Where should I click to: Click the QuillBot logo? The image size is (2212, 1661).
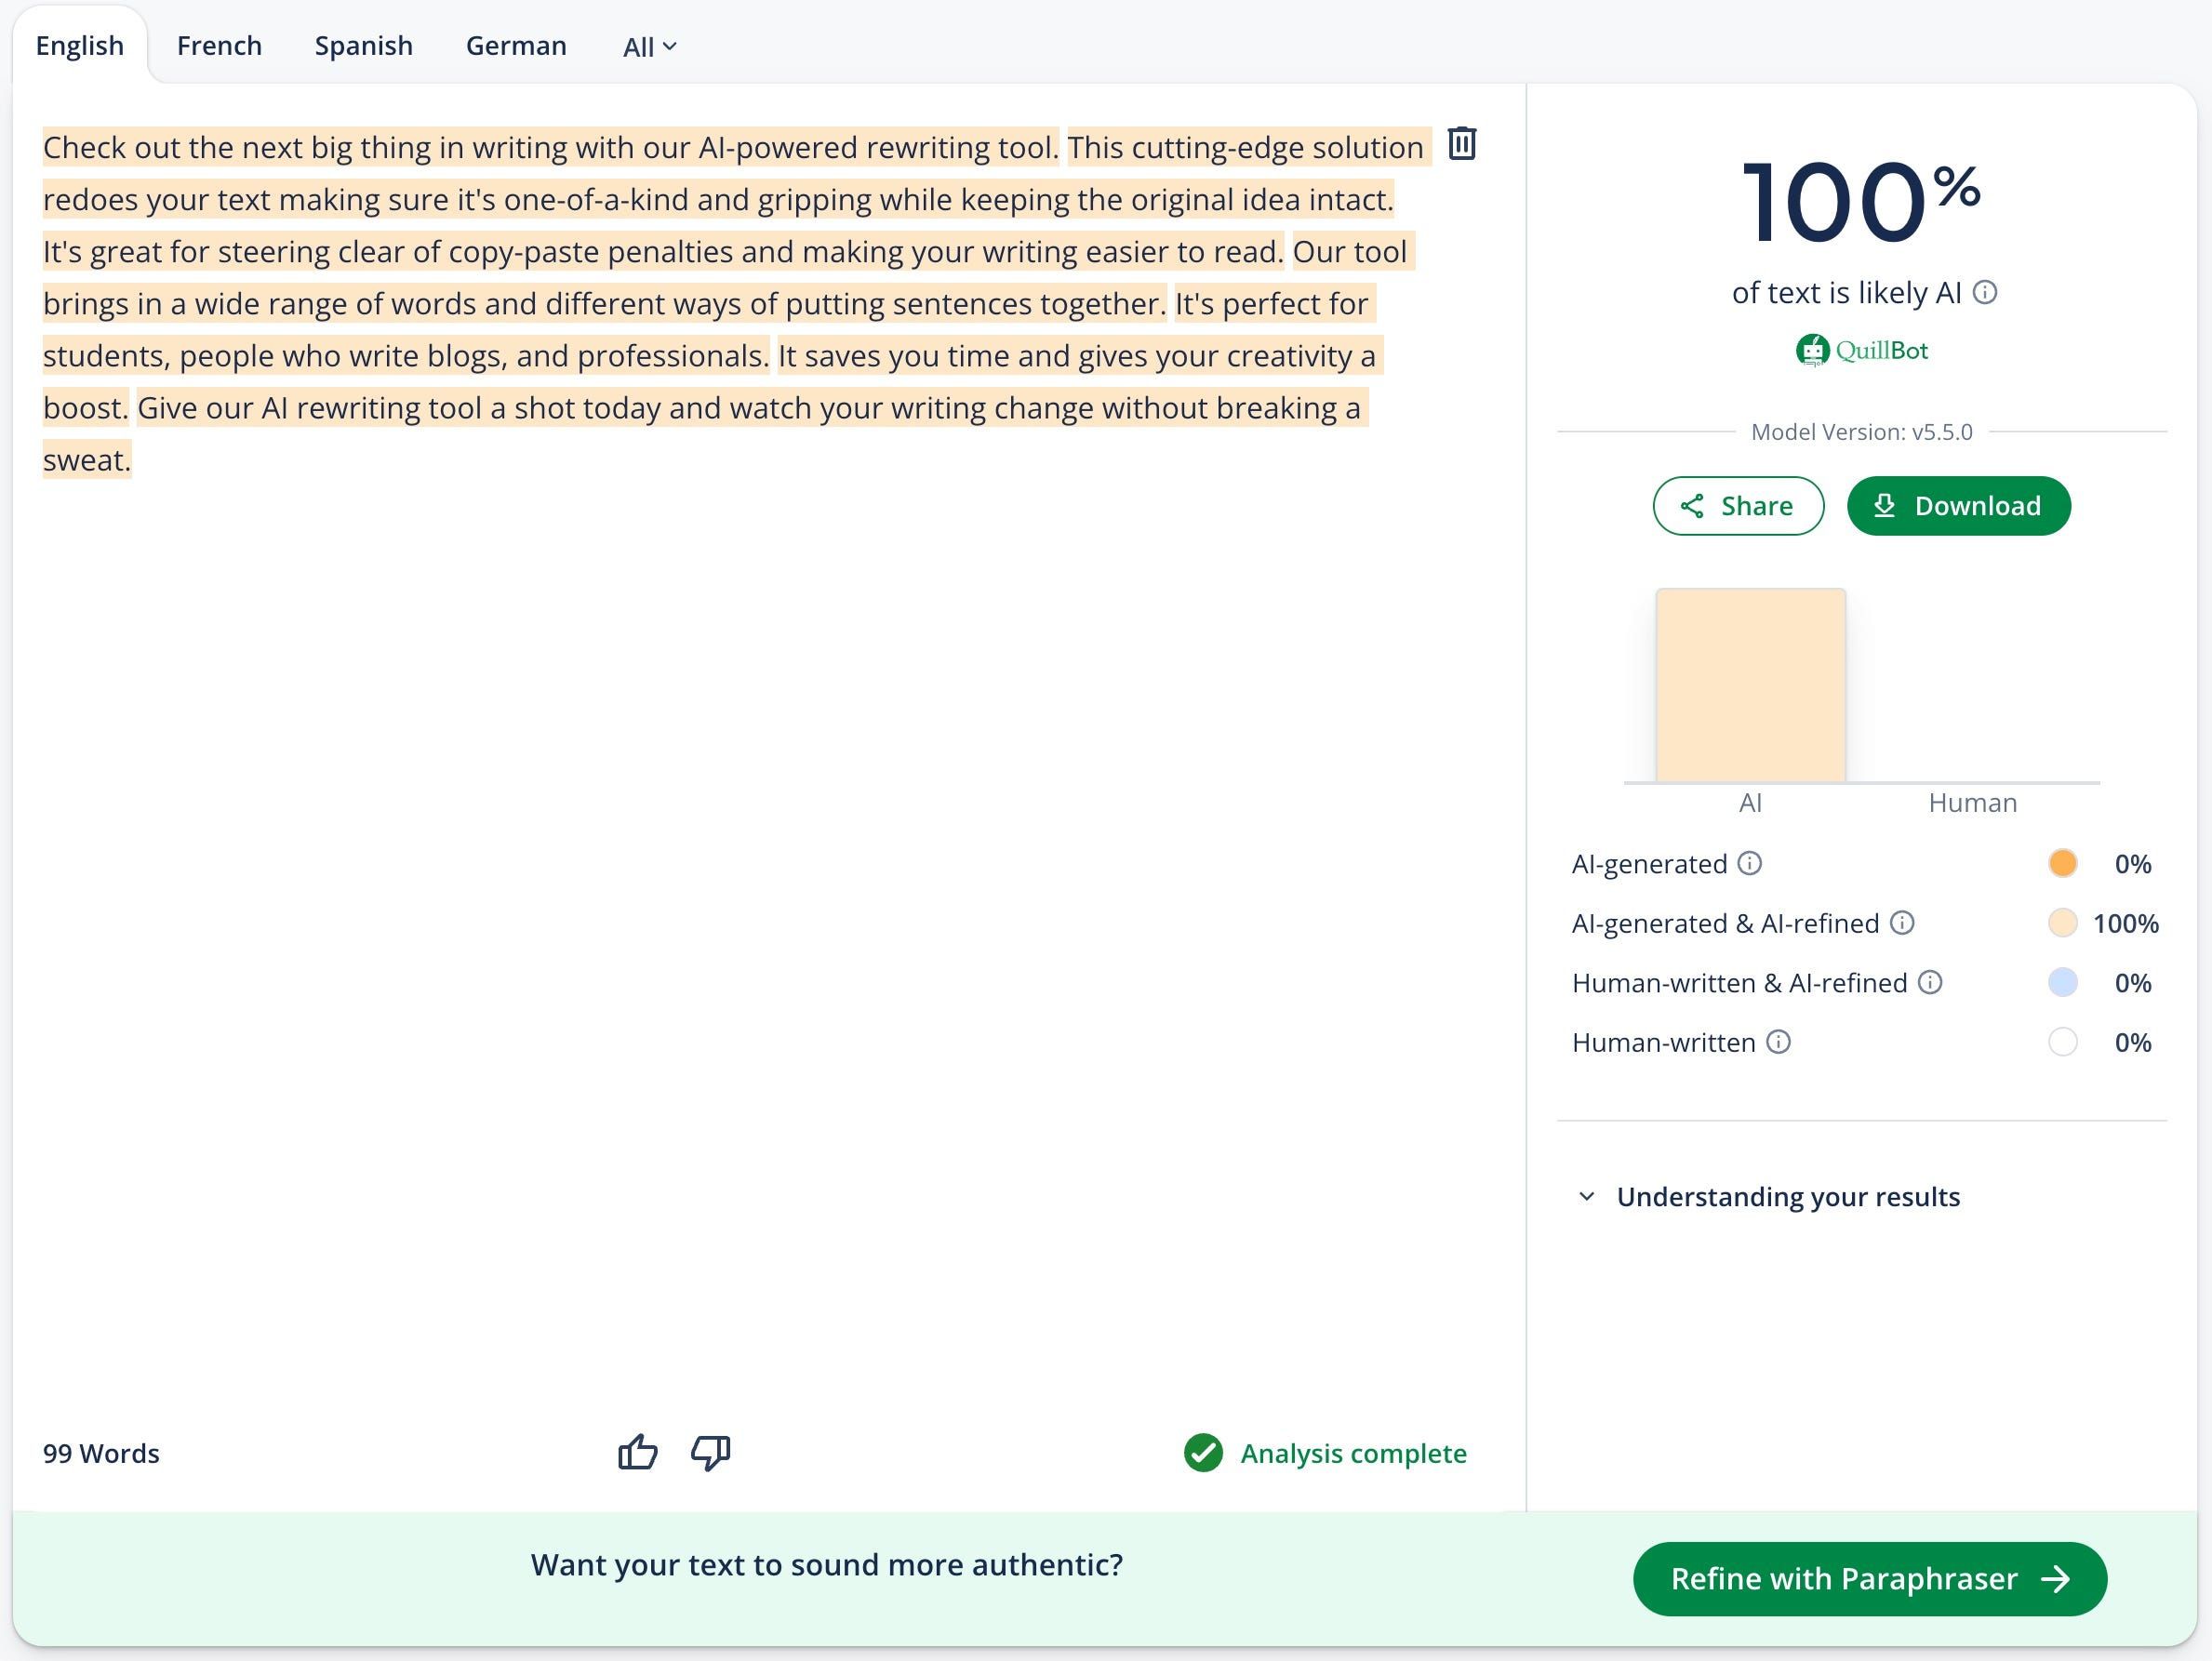coord(1861,350)
